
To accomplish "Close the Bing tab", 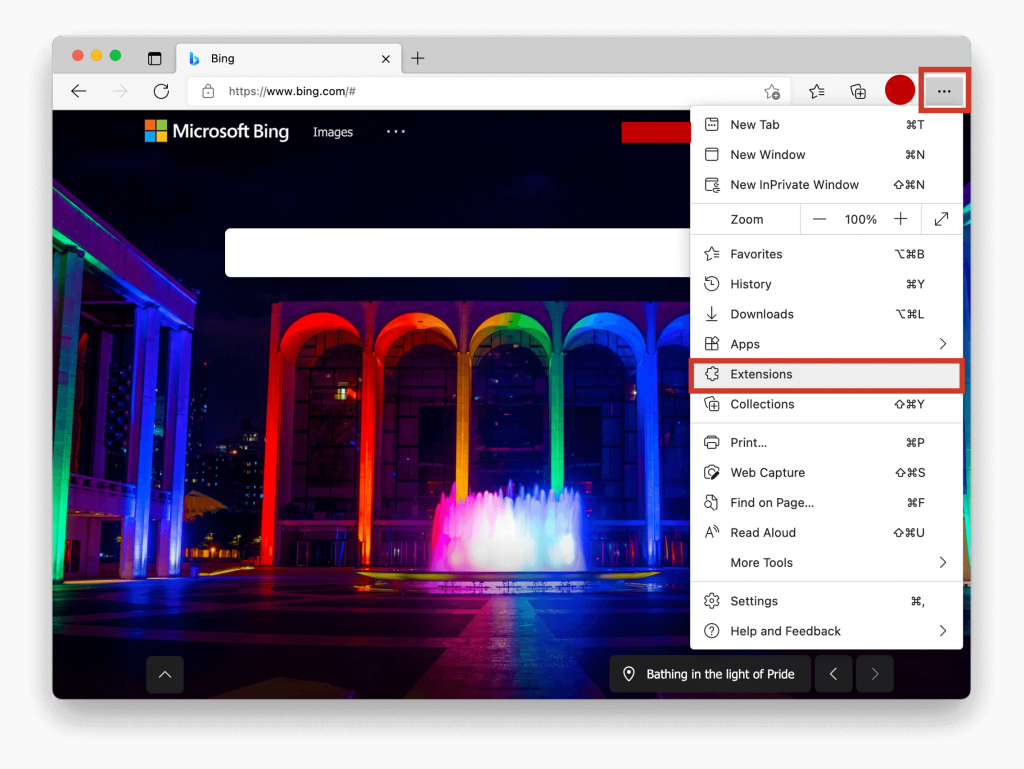I will [x=386, y=59].
